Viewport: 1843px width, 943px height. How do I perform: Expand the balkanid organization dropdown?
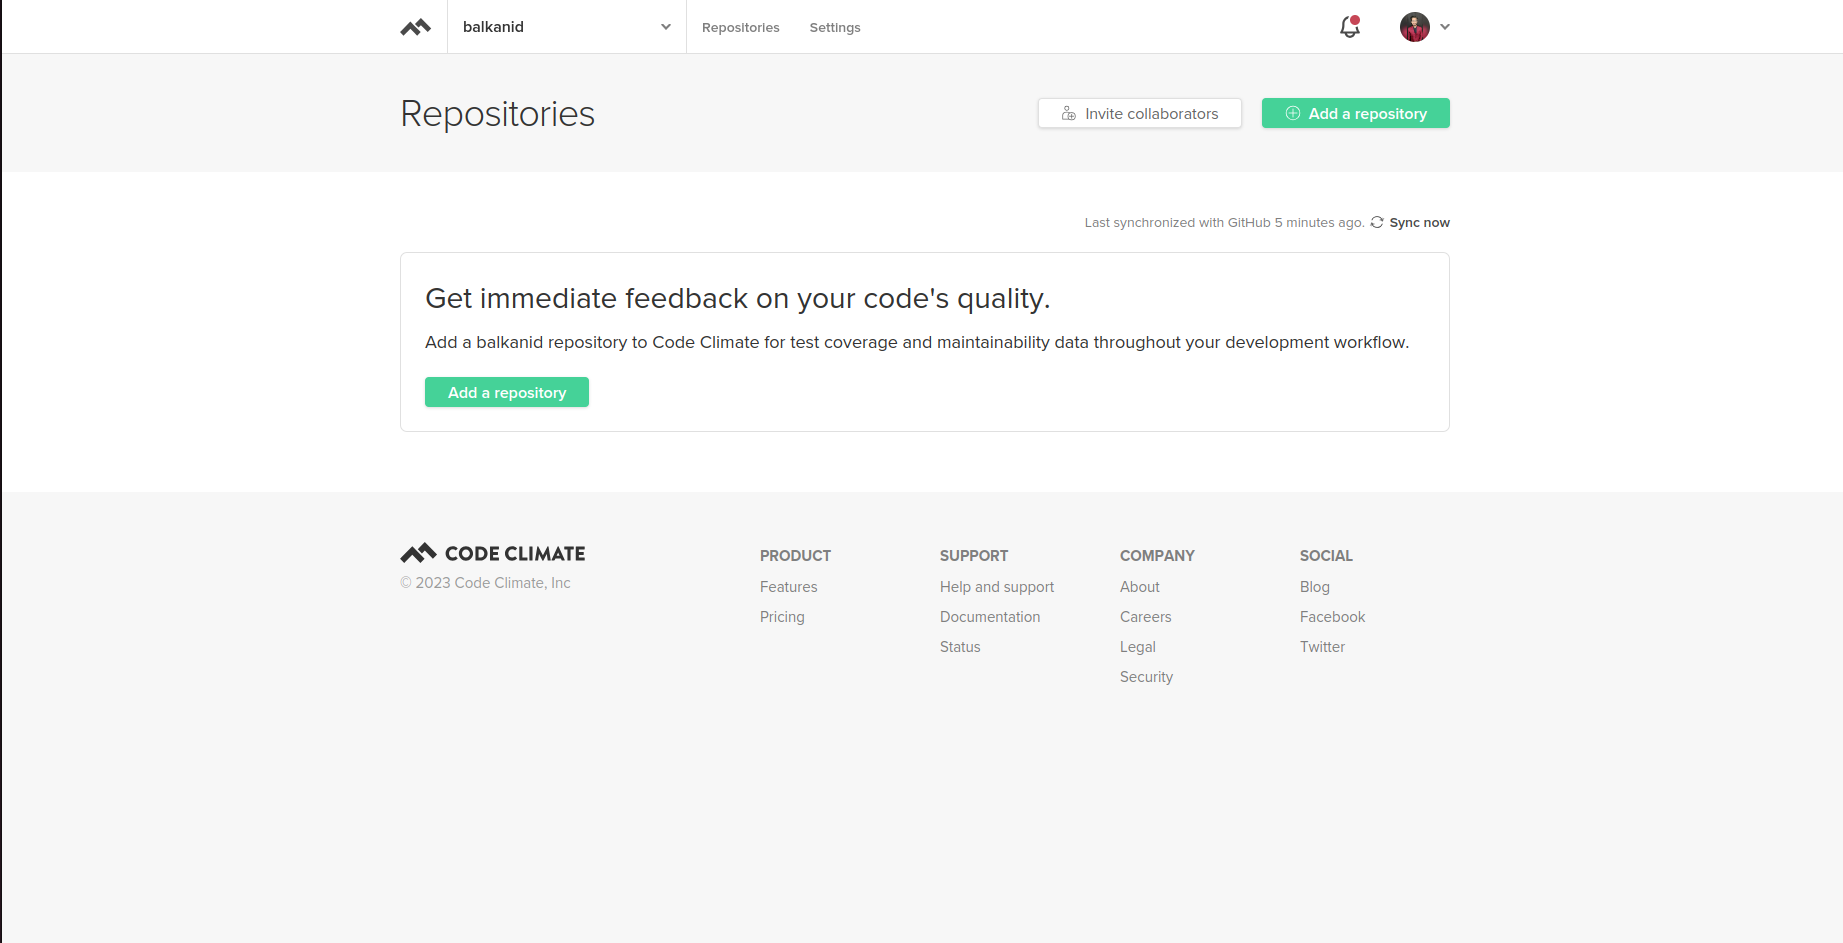point(665,27)
